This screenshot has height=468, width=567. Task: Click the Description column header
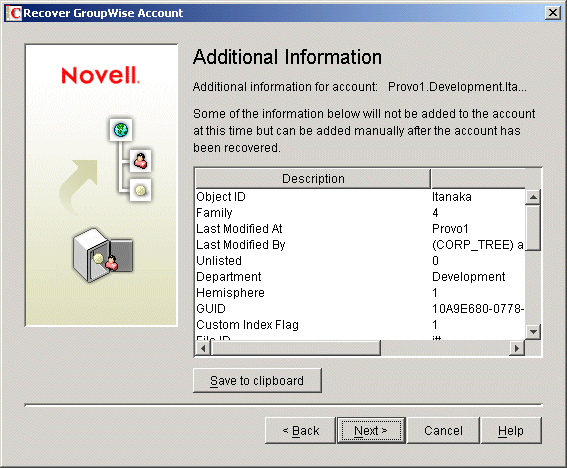pyautogui.click(x=313, y=179)
